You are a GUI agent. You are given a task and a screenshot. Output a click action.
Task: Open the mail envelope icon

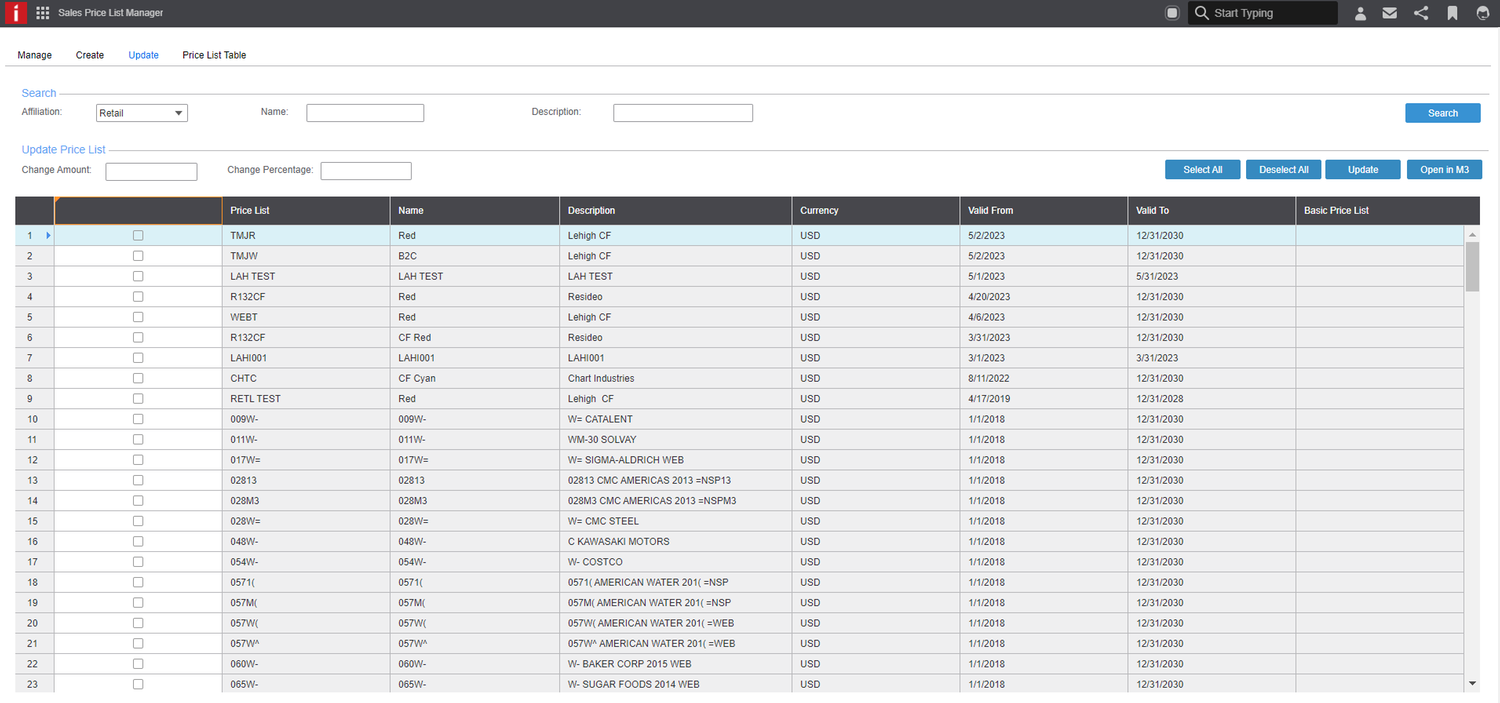tap(1390, 13)
